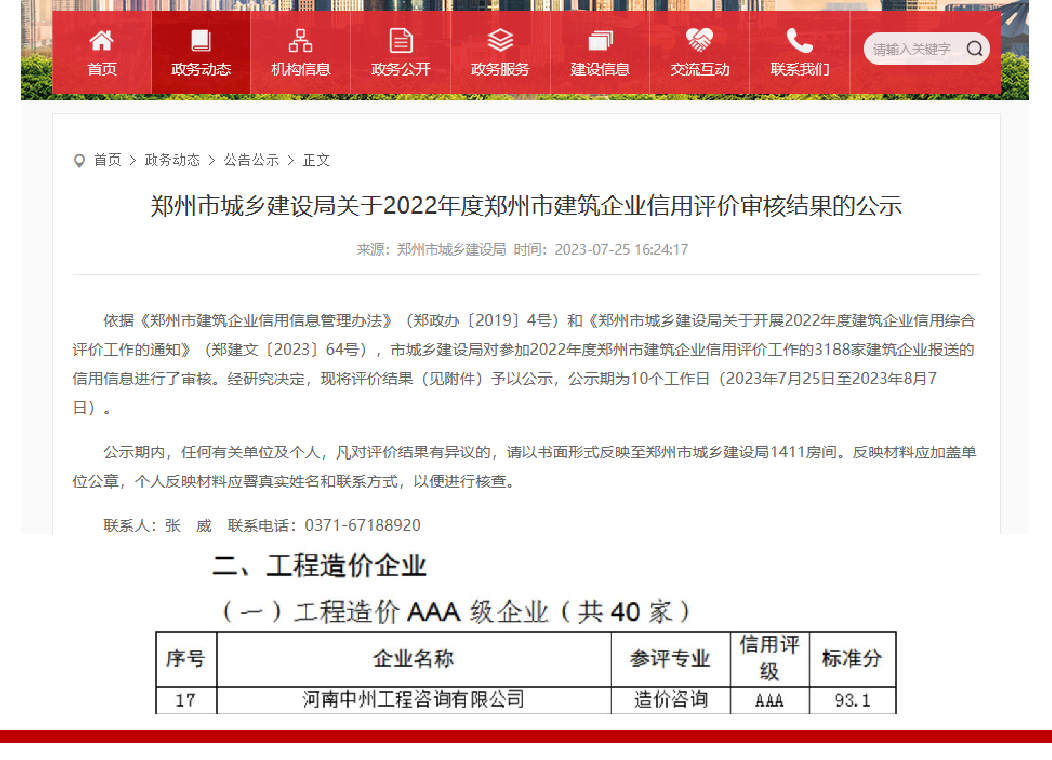Click 正文 at the breadcrumb end
This screenshot has height=760, width=1052.
click(x=316, y=160)
